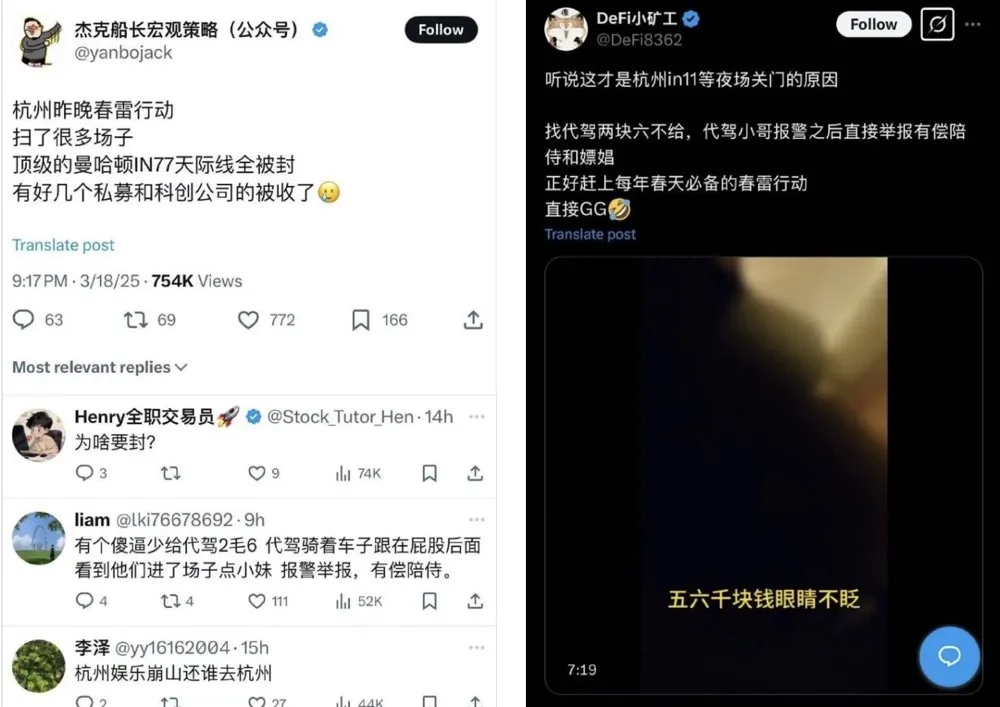The width and height of the screenshot is (1000, 707).
Task: View analytics for liam's reply with 52K views
Action: (x=343, y=601)
